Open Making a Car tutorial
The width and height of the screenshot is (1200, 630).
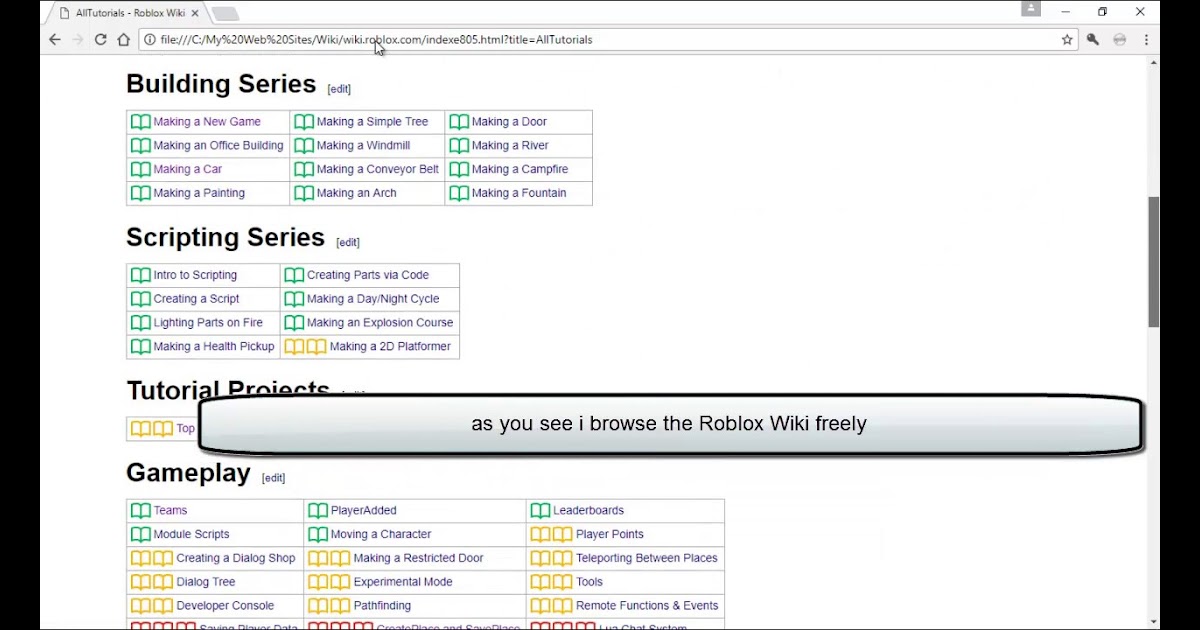click(x=188, y=170)
